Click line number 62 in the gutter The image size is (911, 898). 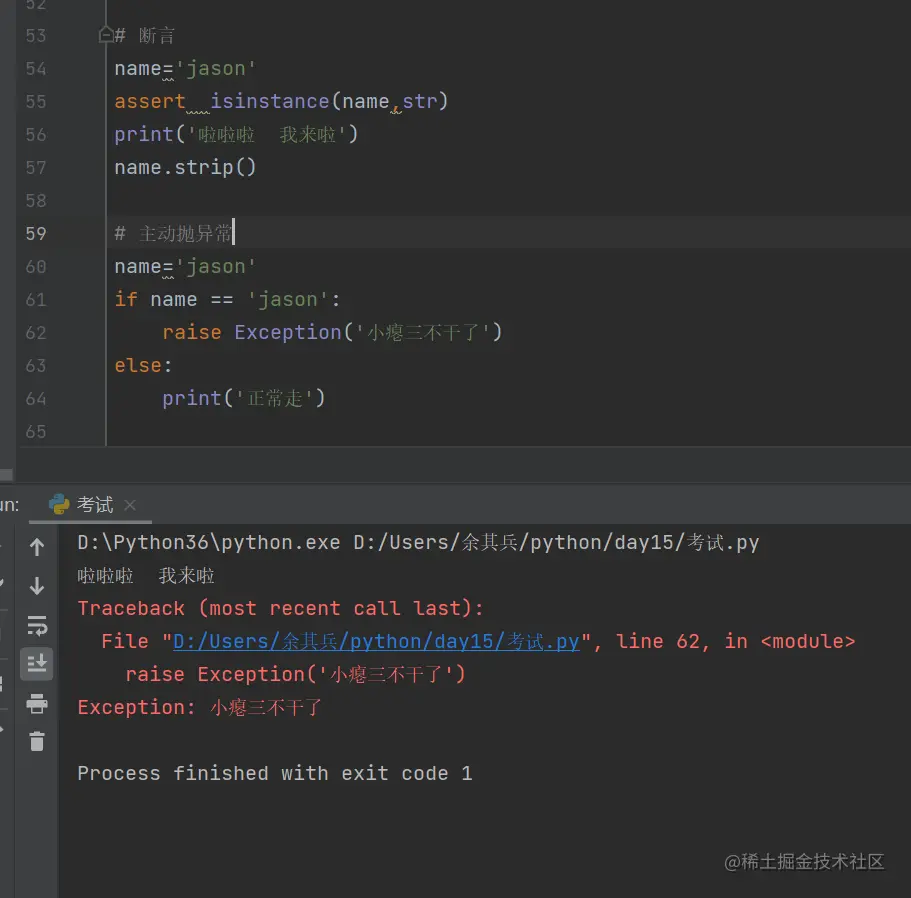[35, 332]
